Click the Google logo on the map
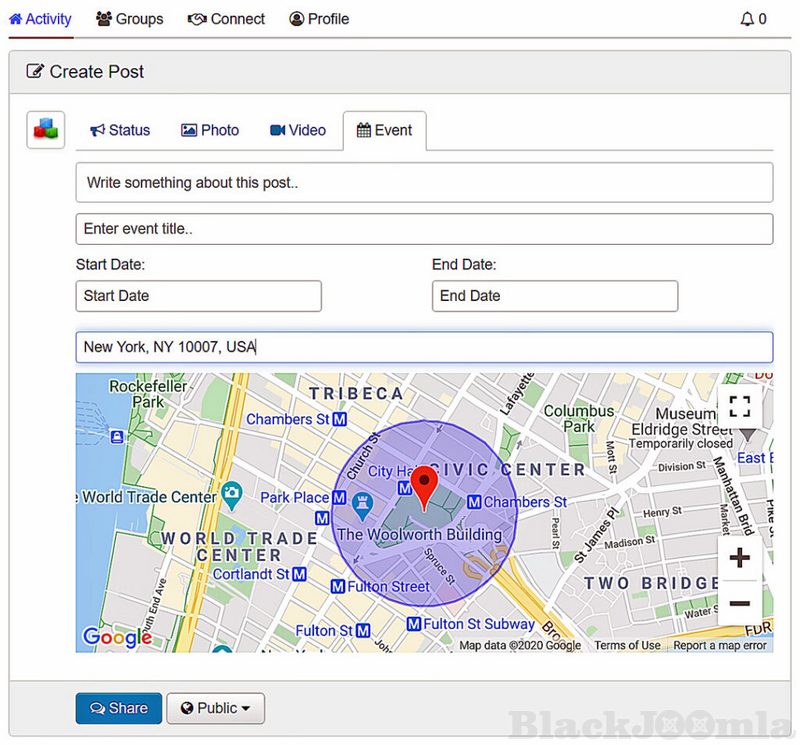 [116, 637]
